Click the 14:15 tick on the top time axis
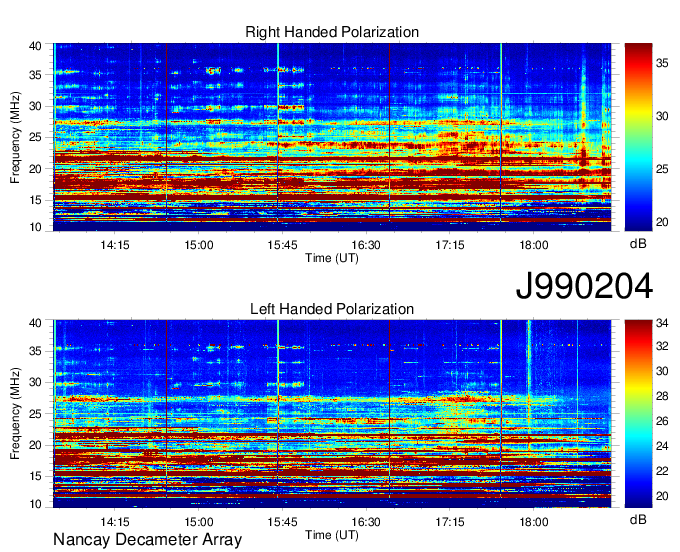 point(115,245)
